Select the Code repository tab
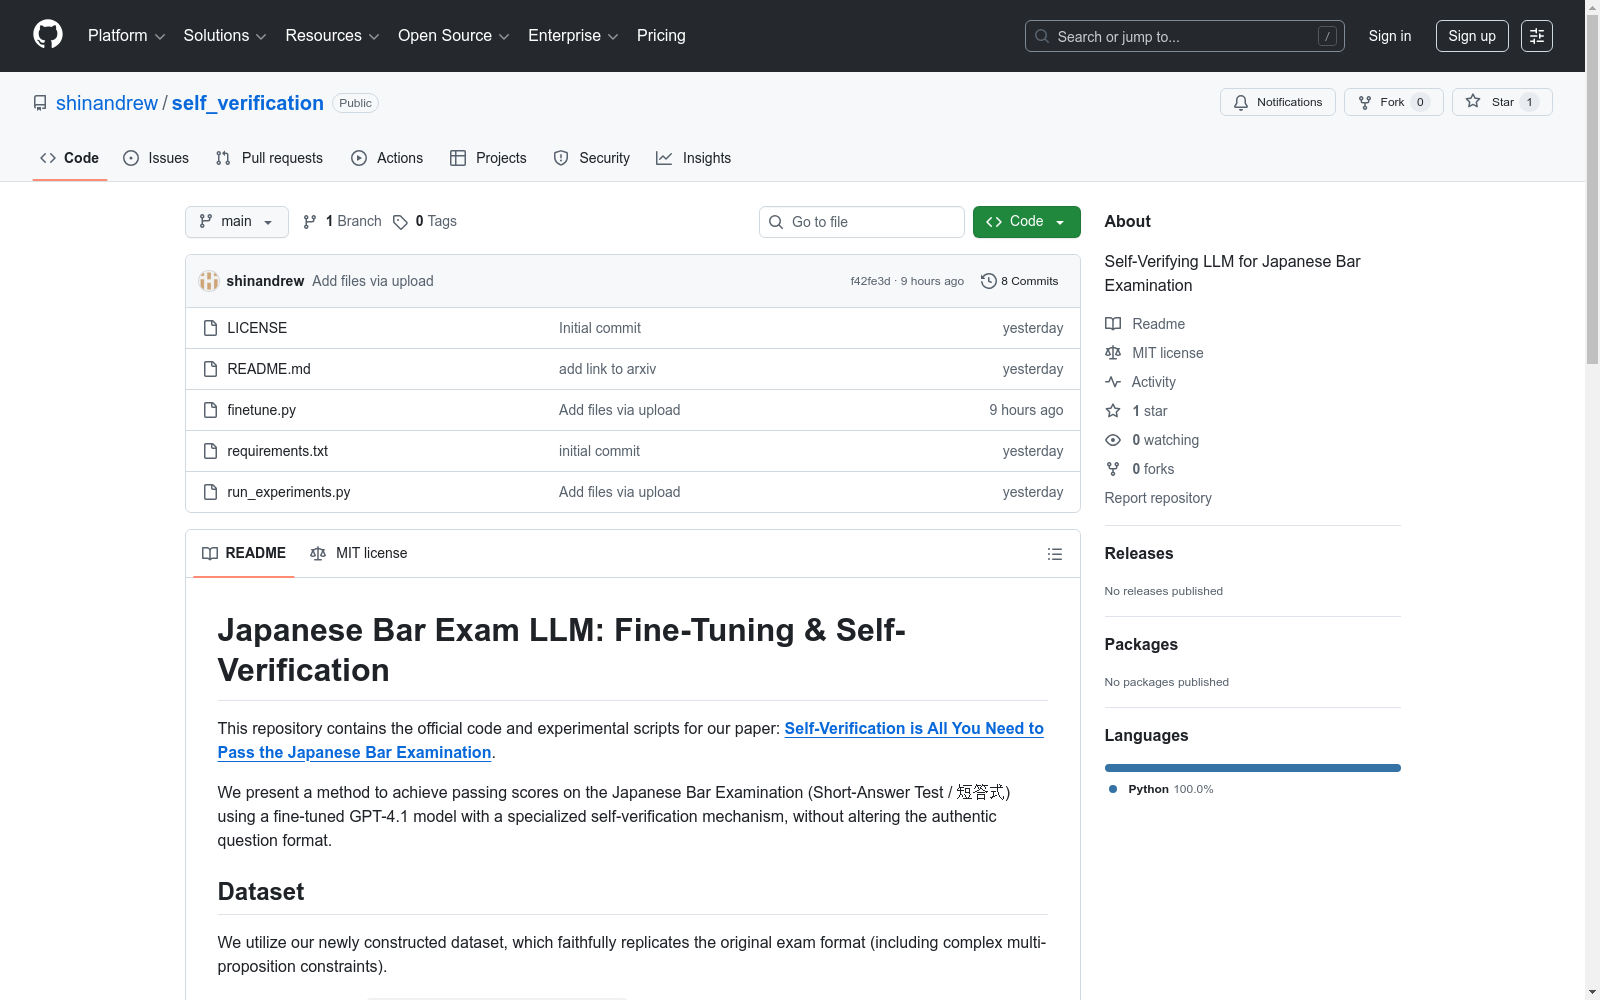The height and width of the screenshot is (1000, 1600). tap(70, 158)
